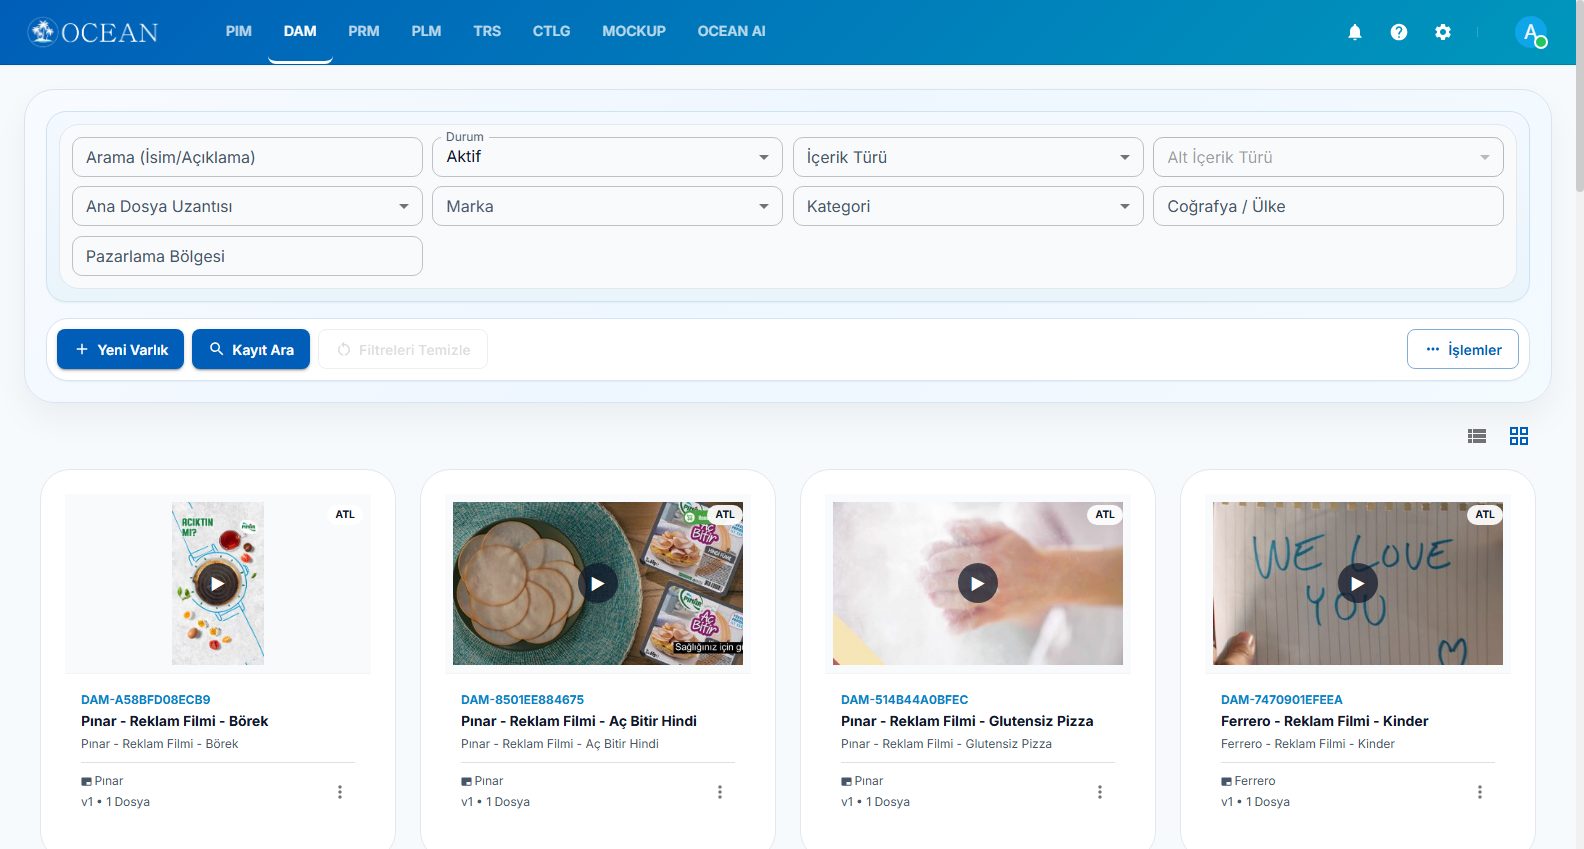1584x849 pixels.
Task: Click the OCEAN logo
Action: pos(93,32)
